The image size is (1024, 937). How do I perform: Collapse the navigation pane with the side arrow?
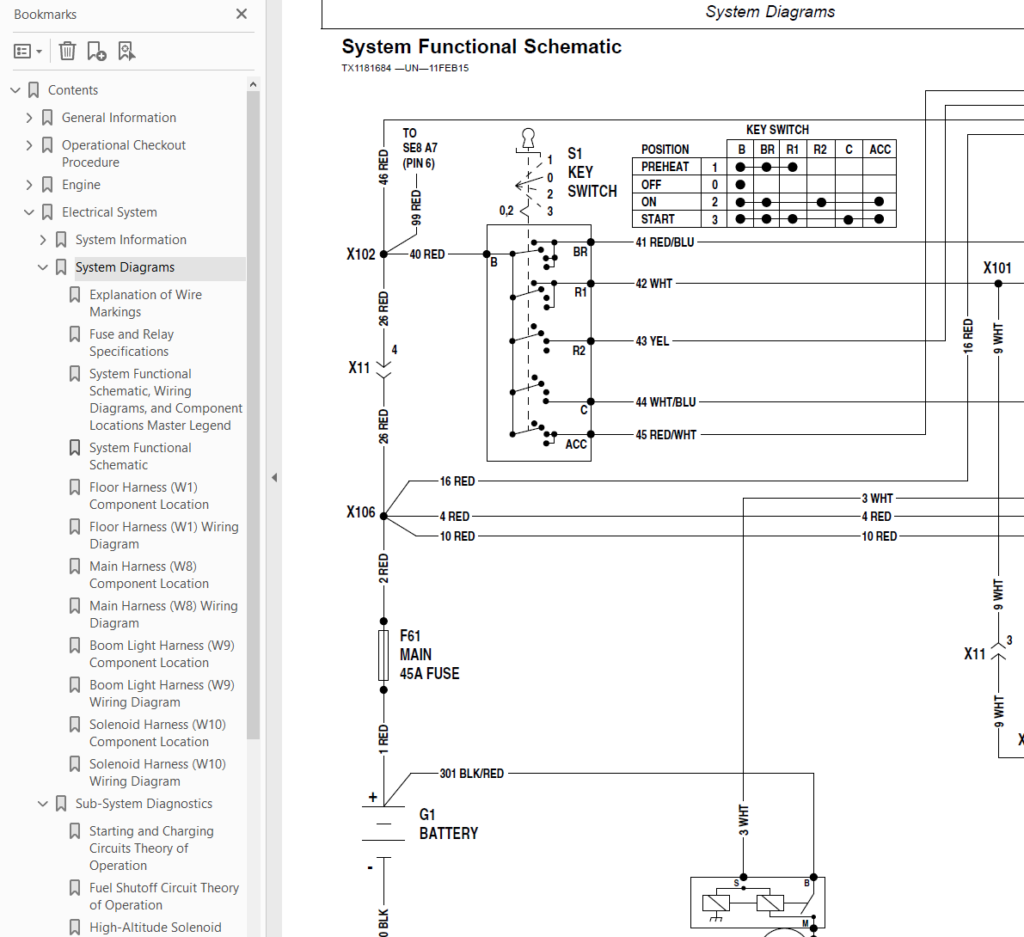click(x=274, y=478)
